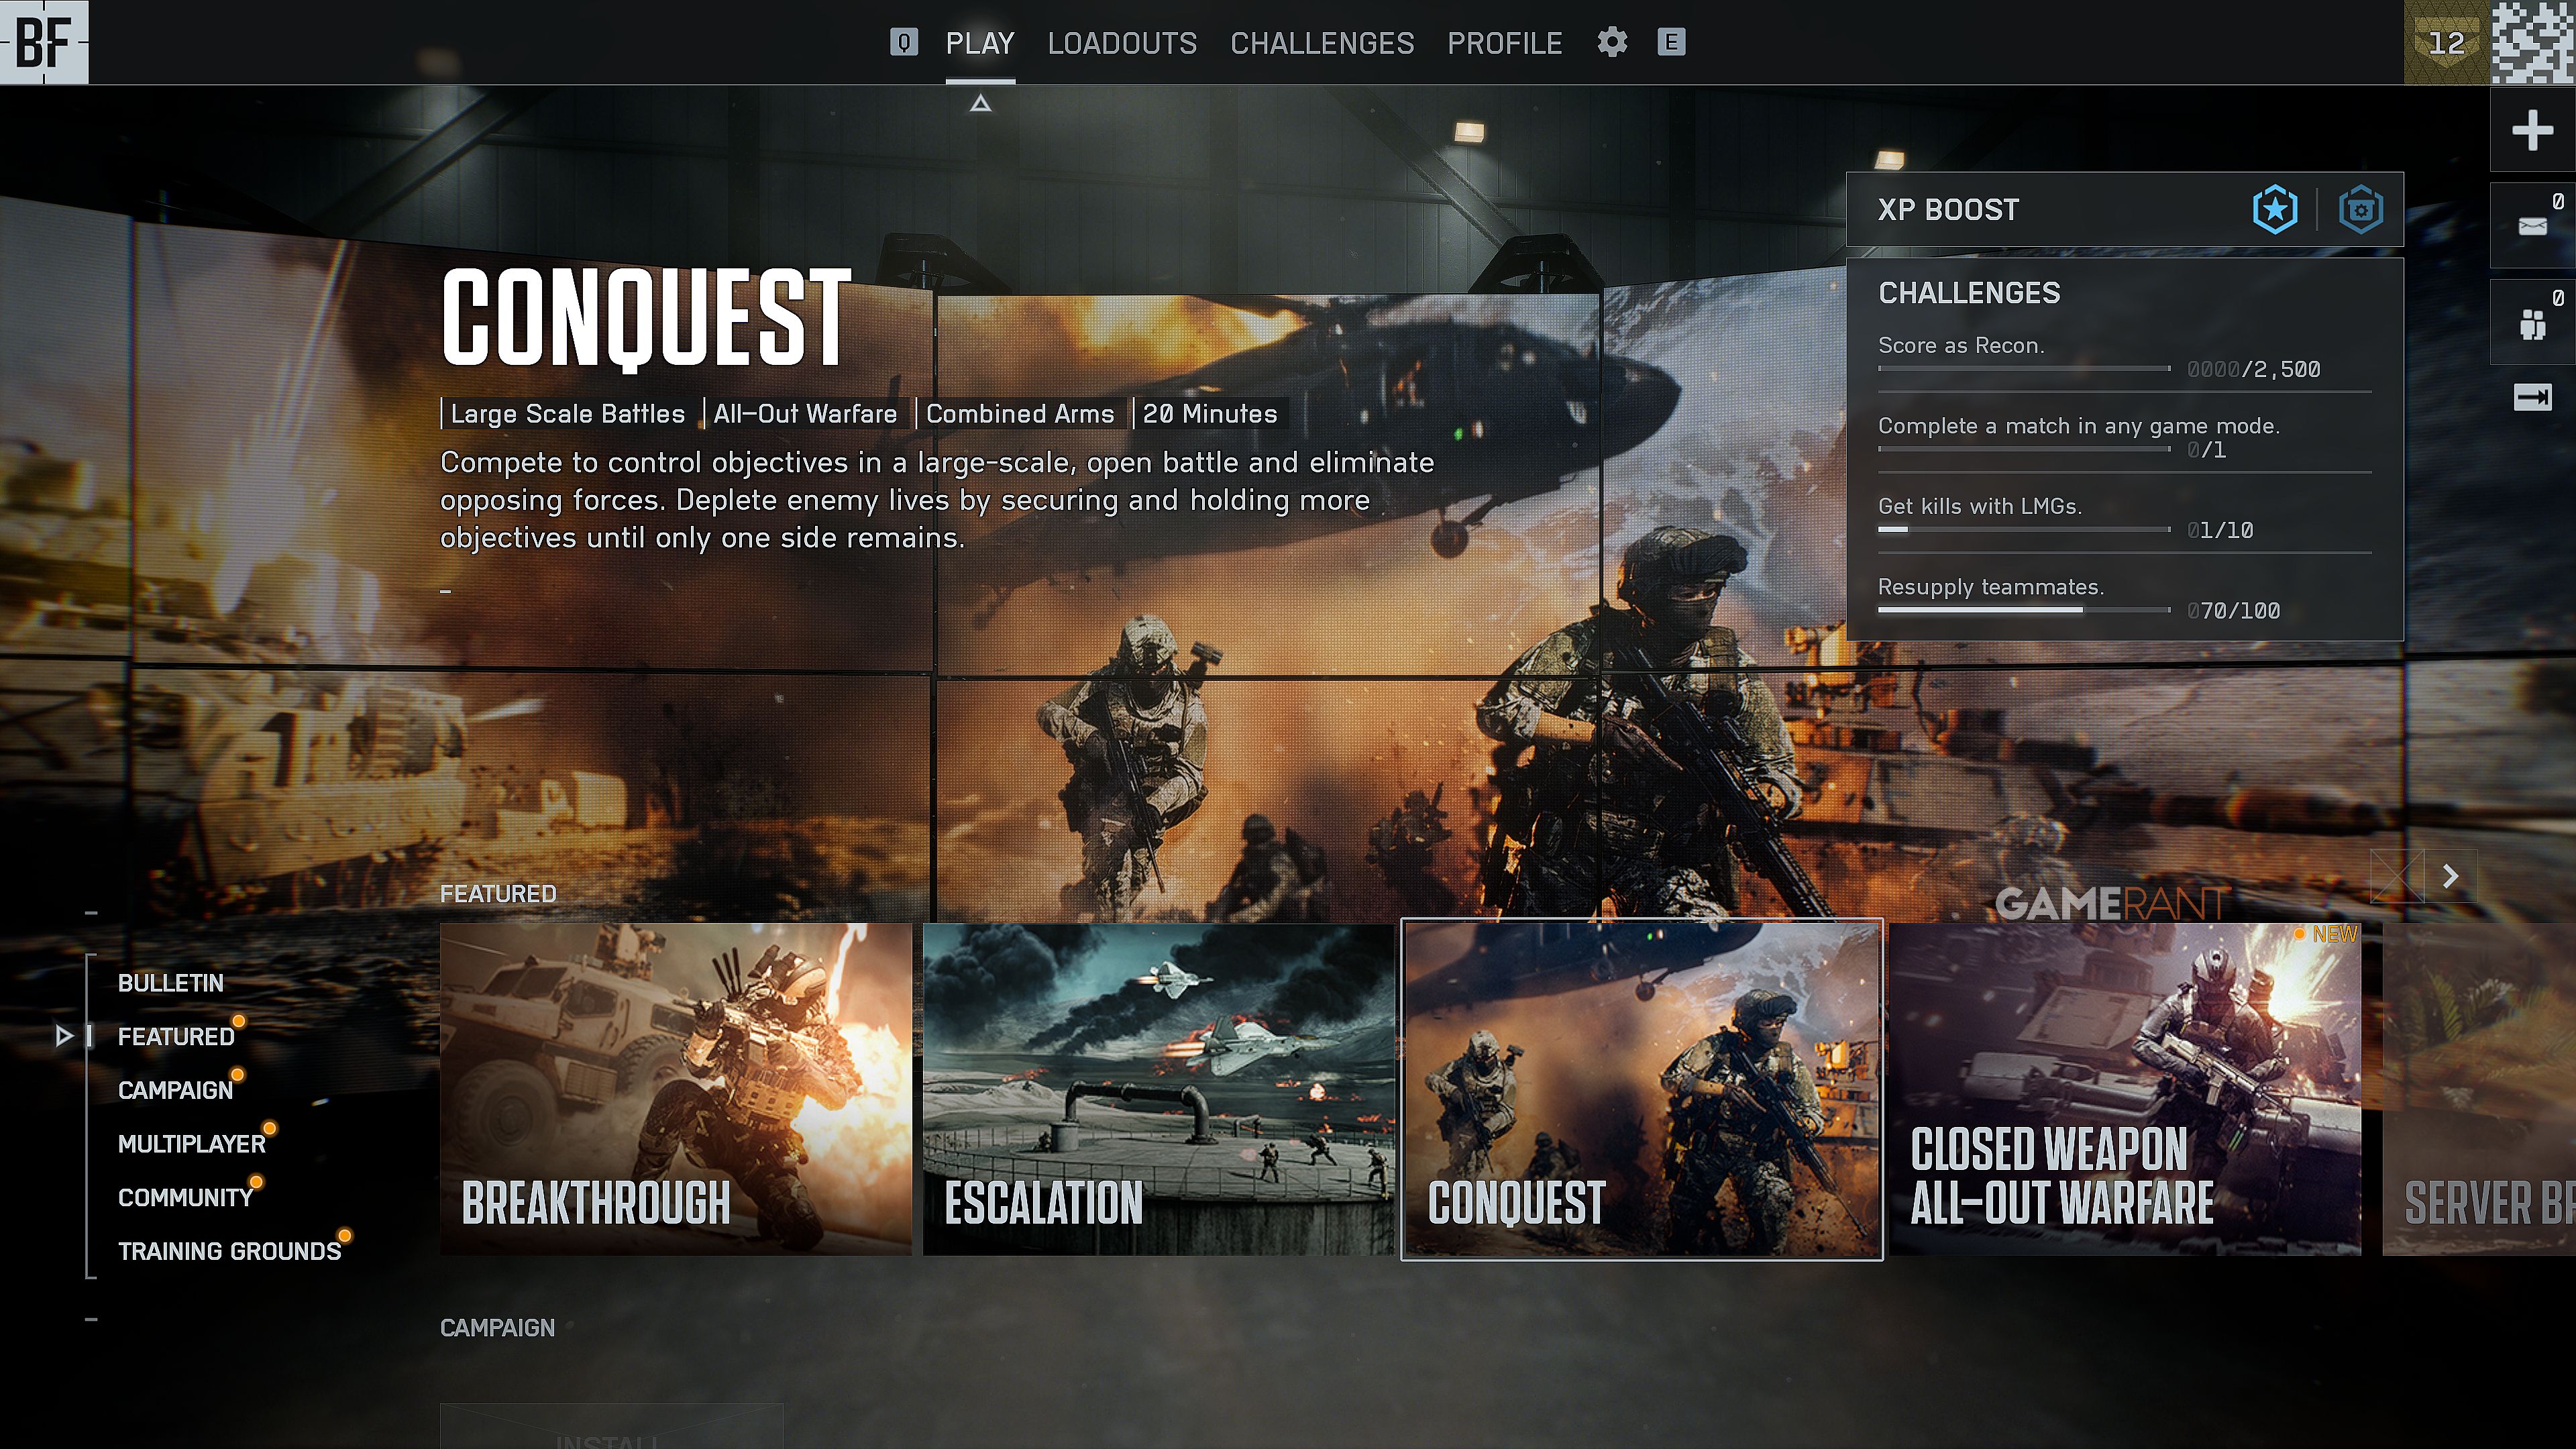Click next arrow in featured carousel
2576x1449 pixels.
(2451, 877)
